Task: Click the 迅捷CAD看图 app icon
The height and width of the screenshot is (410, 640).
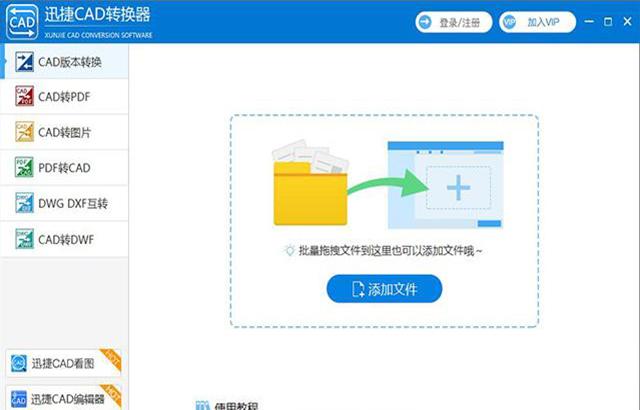Action: point(19,363)
